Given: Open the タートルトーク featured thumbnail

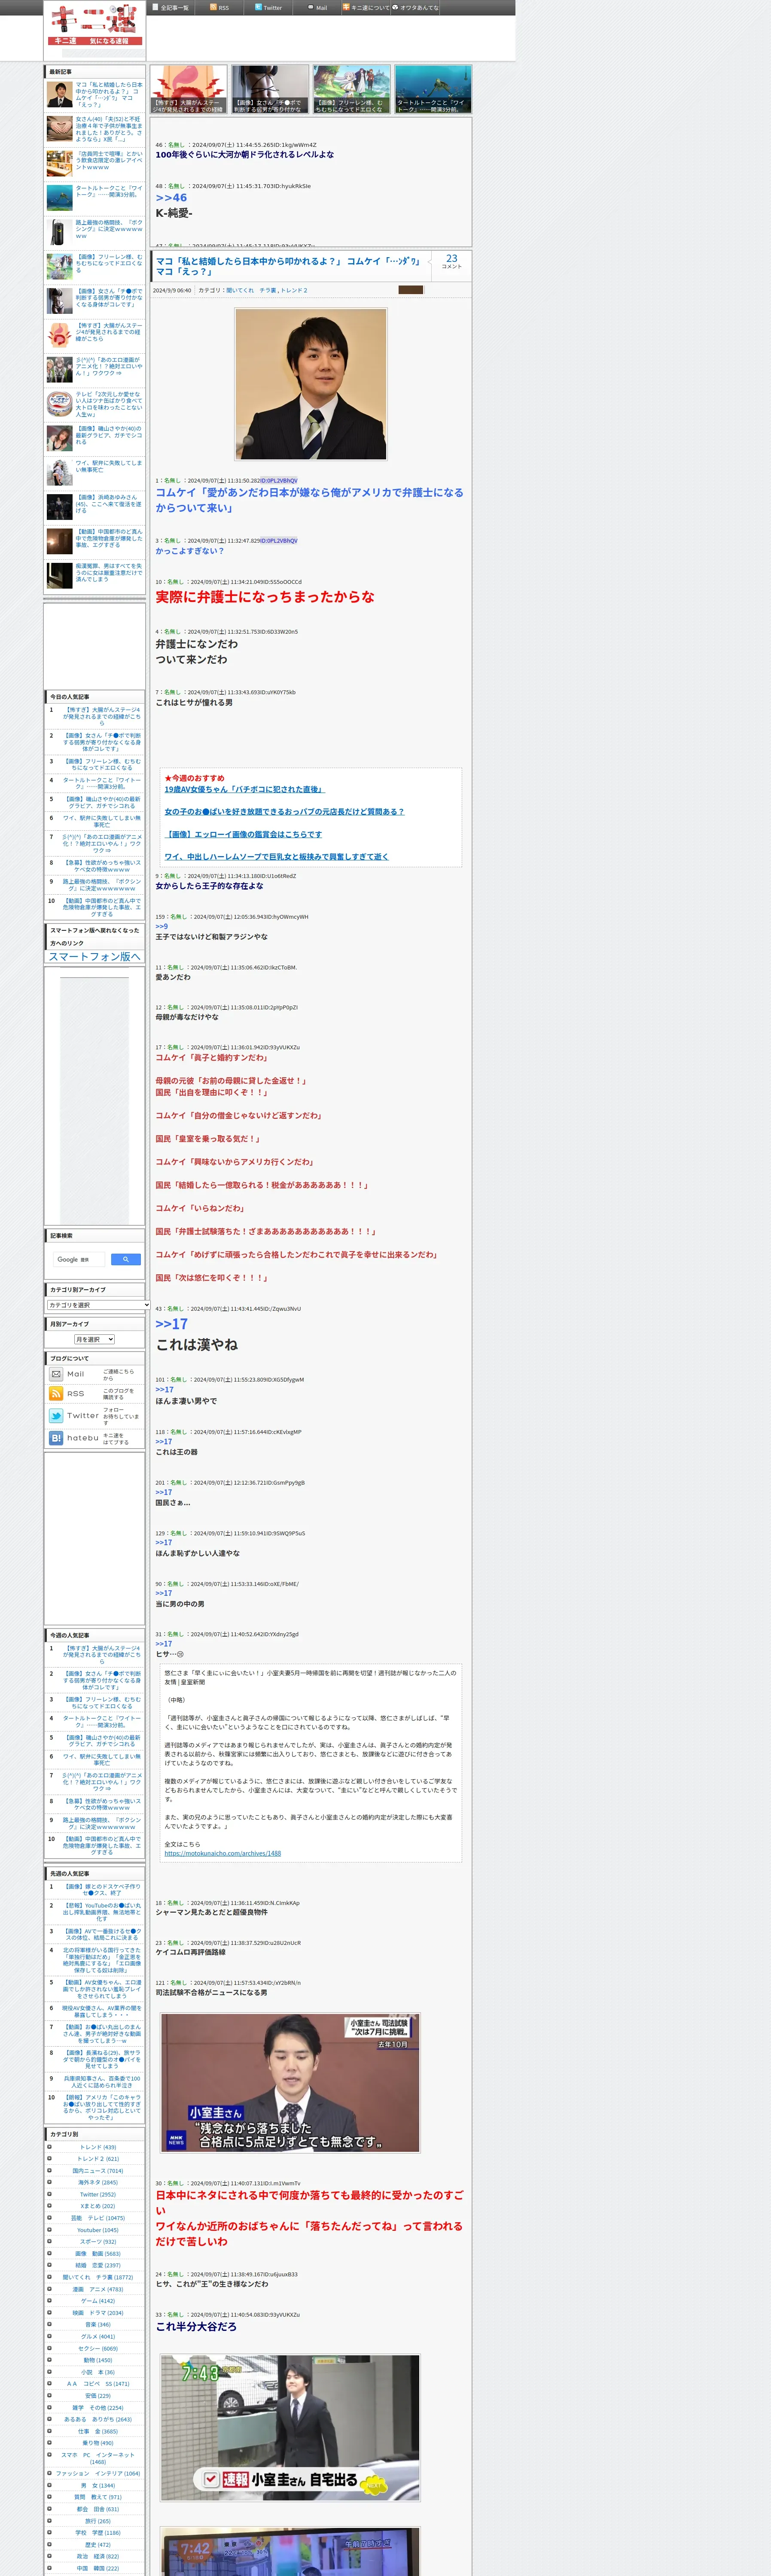Looking at the screenshot, I should [432, 89].
